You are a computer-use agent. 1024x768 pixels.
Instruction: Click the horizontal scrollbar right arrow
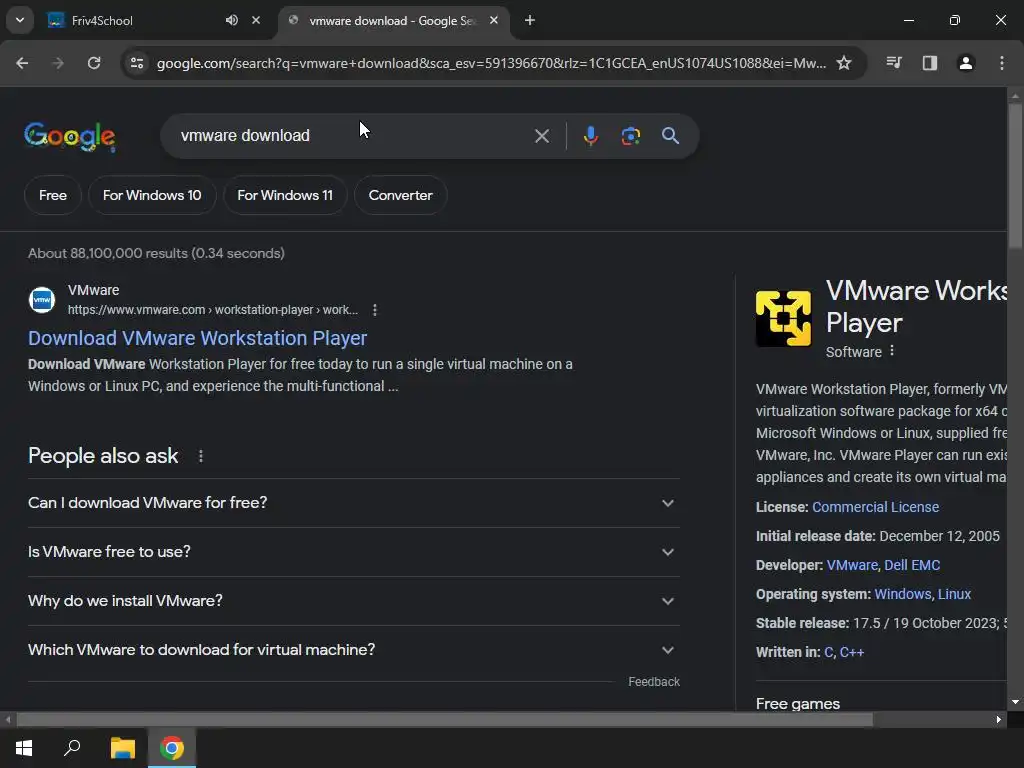pos(999,720)
